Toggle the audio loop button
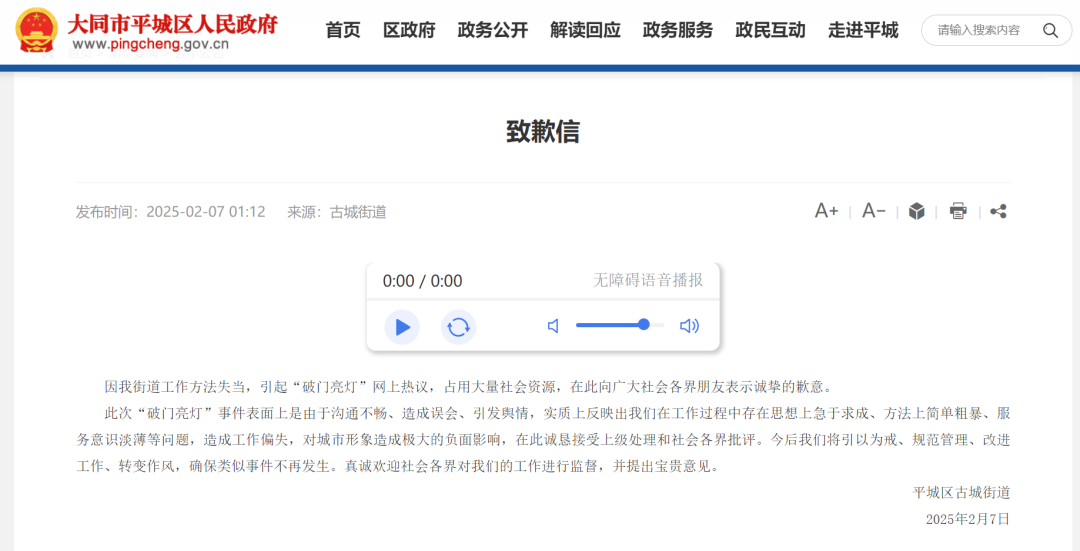This screenshot has height=551, width=1080. click(x=458, y=327)
